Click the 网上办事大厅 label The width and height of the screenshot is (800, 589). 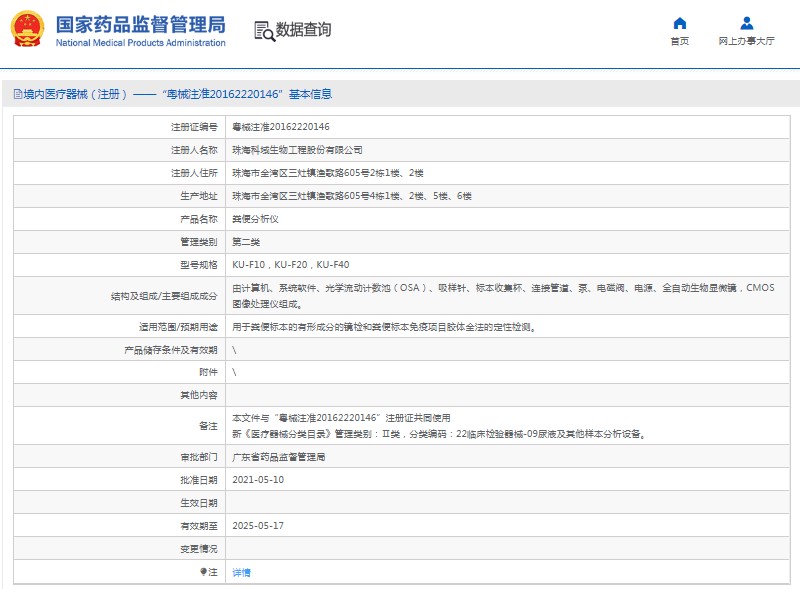tap(746, 41)
